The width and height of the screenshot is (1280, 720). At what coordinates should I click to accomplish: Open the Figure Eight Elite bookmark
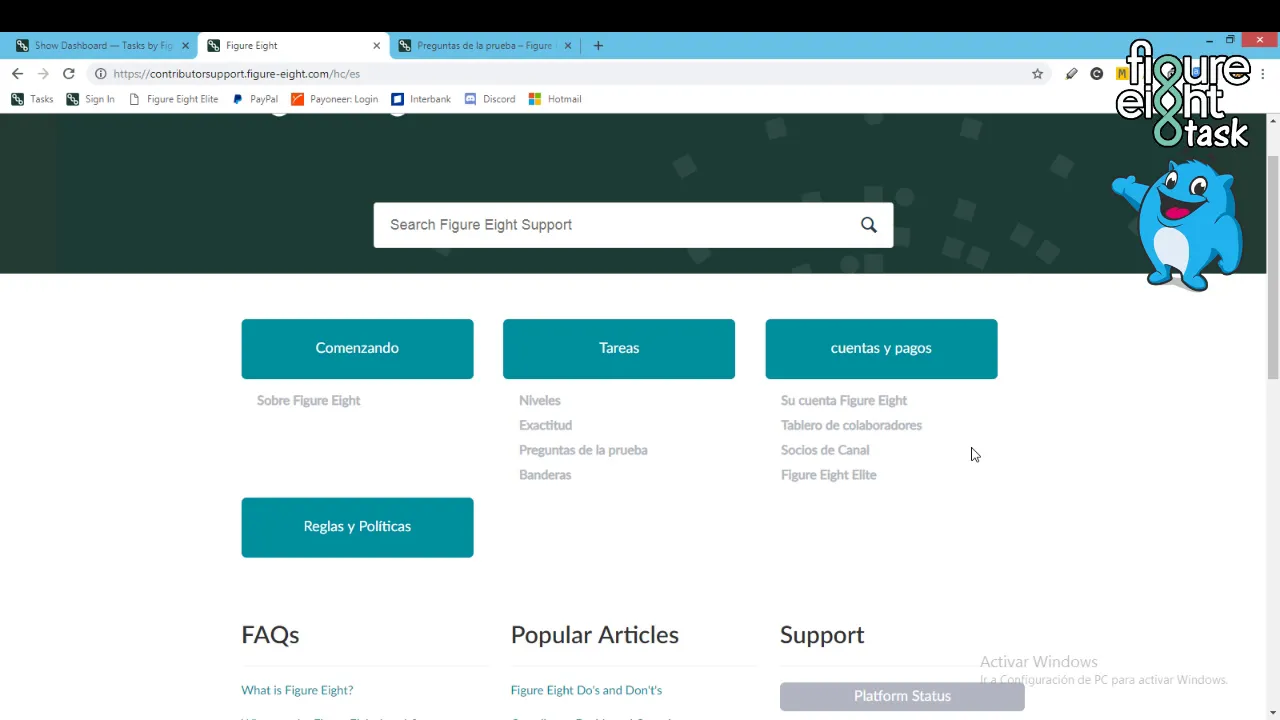(x=173, y=99)
